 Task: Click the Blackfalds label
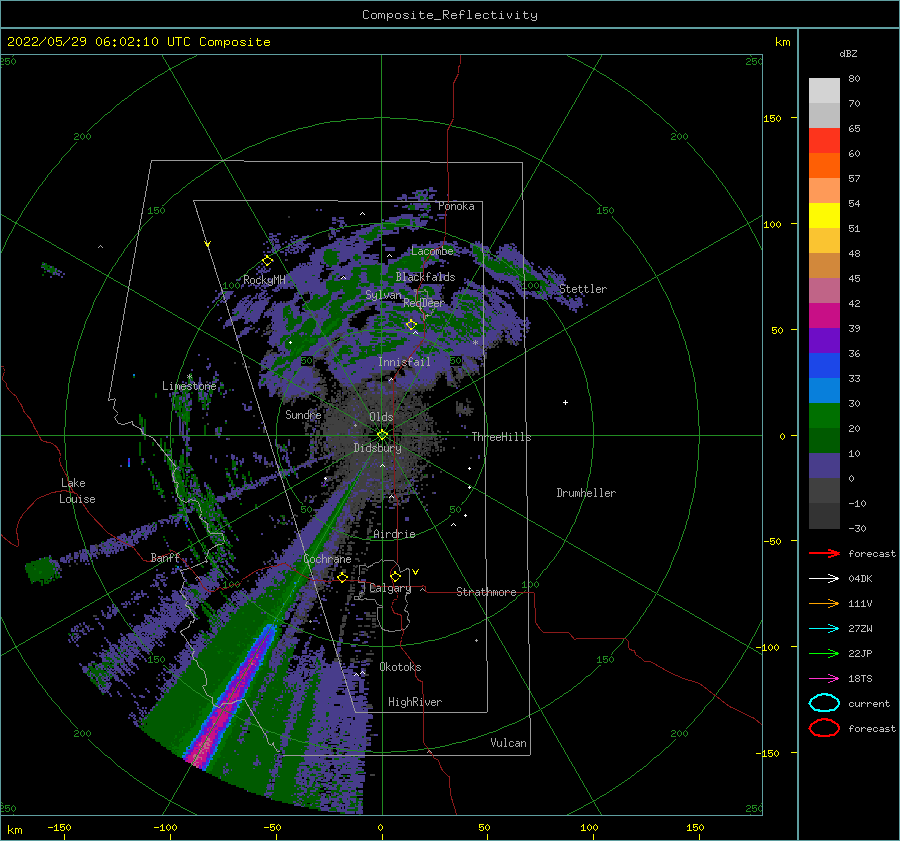coord(425,277)
